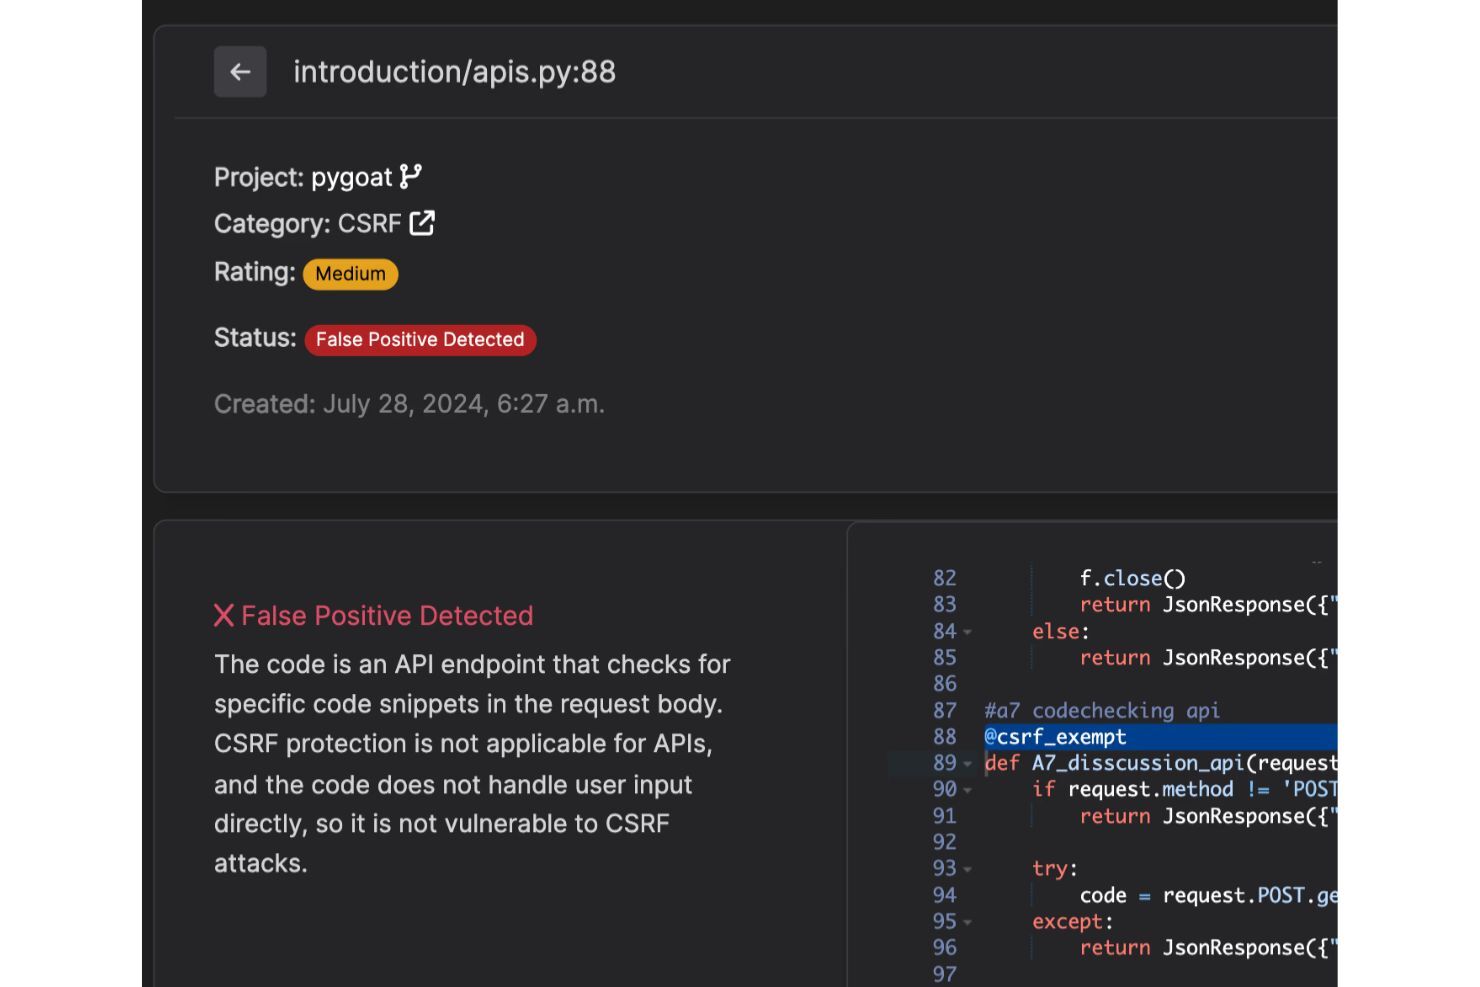Image resolution: width=1480 pixels, height=987 pixels.
Task: Place cursor on the f.close() code line
Action: click(1132, 578)
